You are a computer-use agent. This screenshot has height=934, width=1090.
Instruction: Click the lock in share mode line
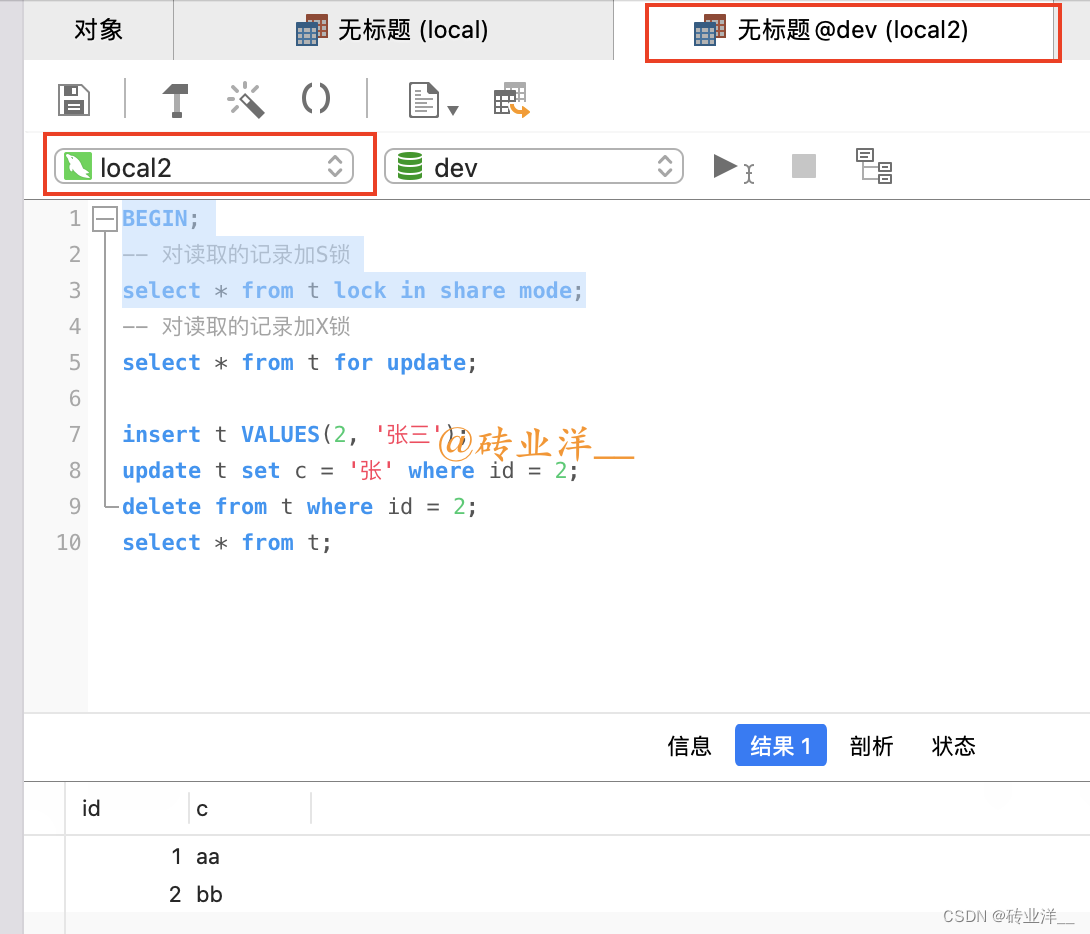click(x=352, y=290)
